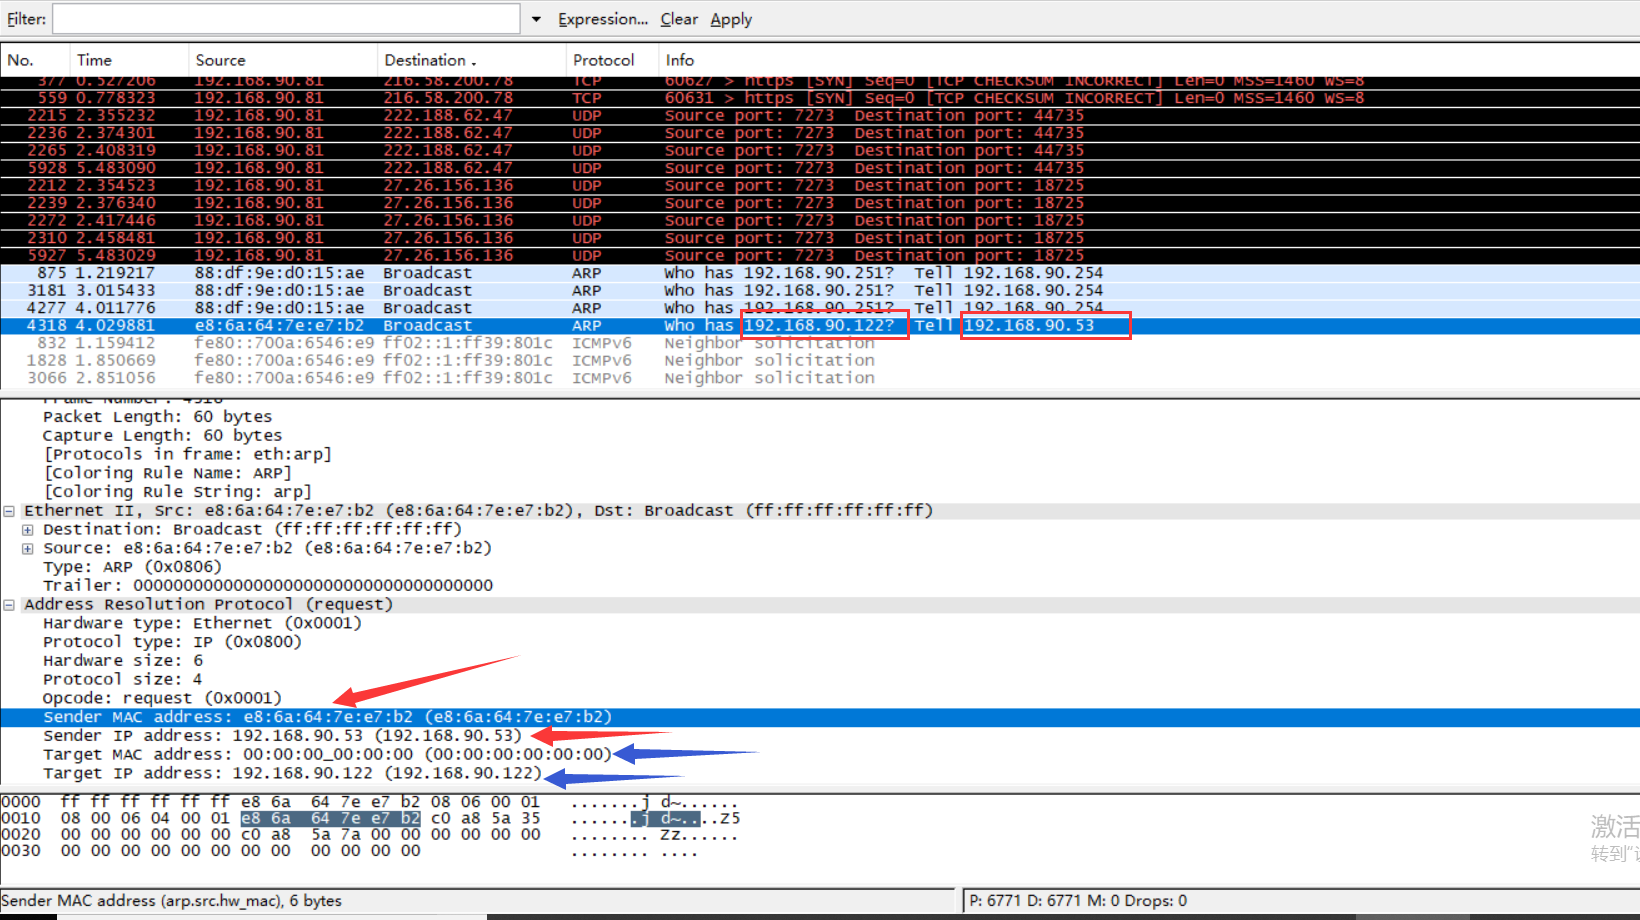Select packet 2212 UDP row
The width and height of the screenshot is (1640, 920).
(x=820, y=186)
